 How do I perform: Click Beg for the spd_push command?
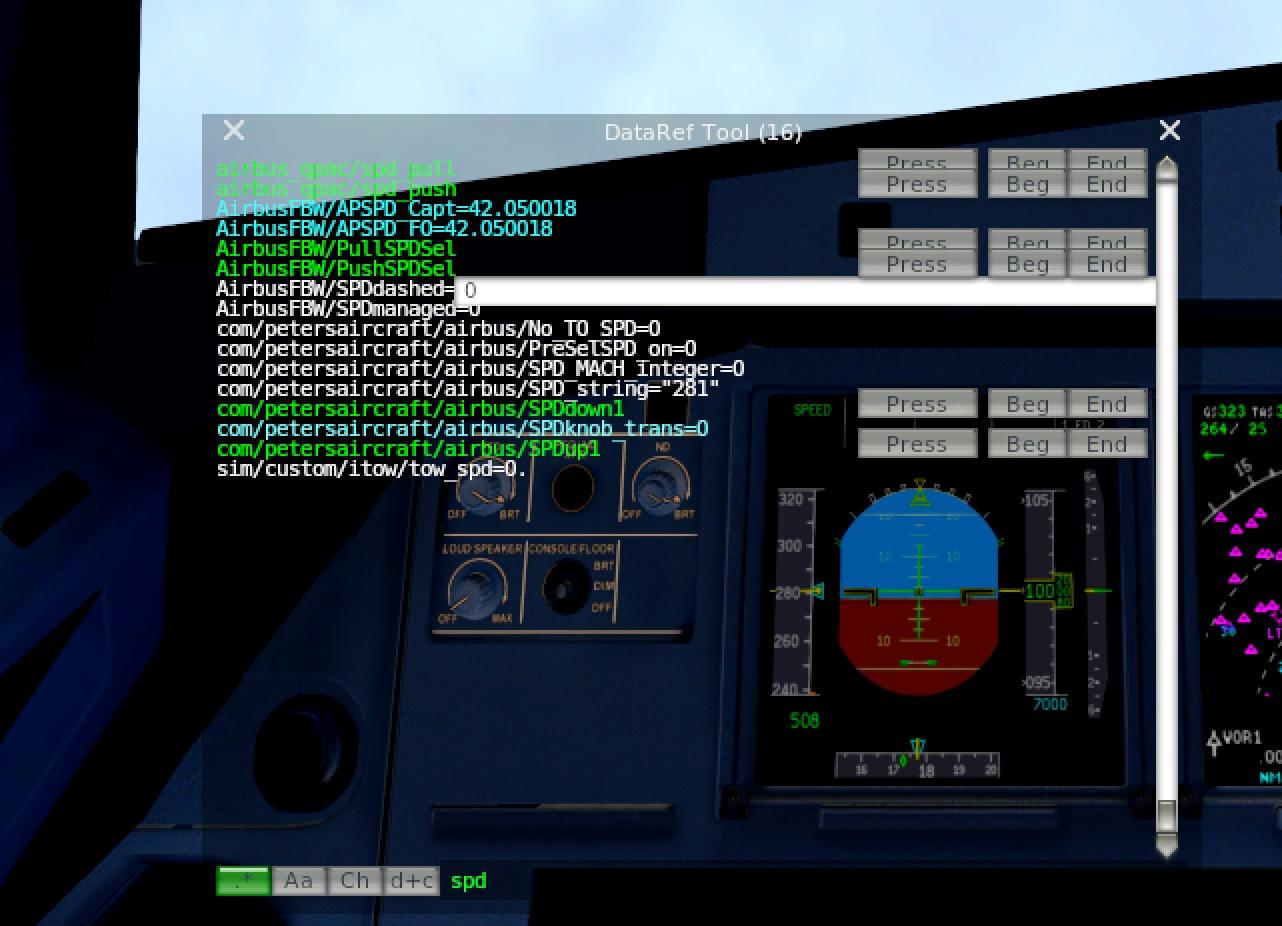[1027, 184]
